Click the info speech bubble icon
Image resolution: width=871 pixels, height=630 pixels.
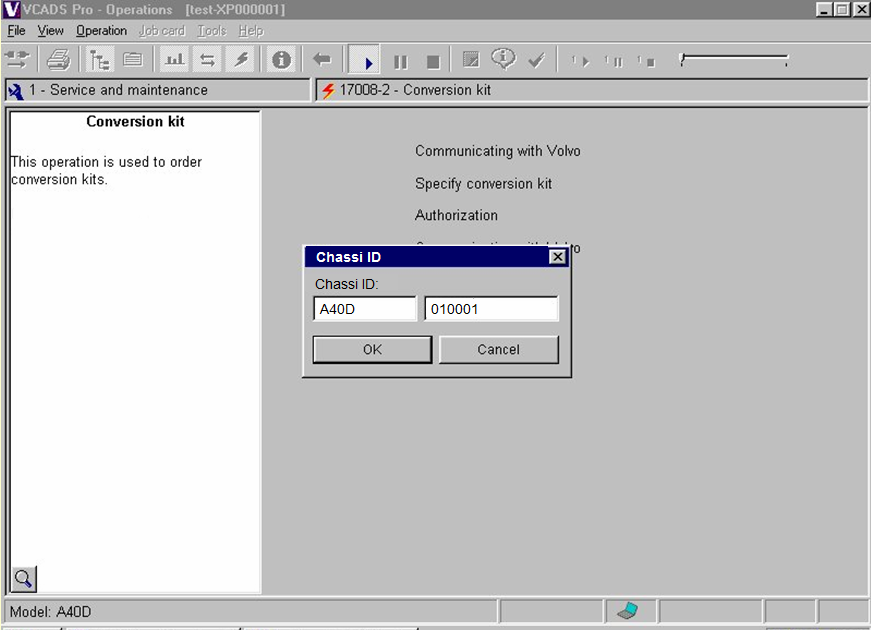coord(503,58)
